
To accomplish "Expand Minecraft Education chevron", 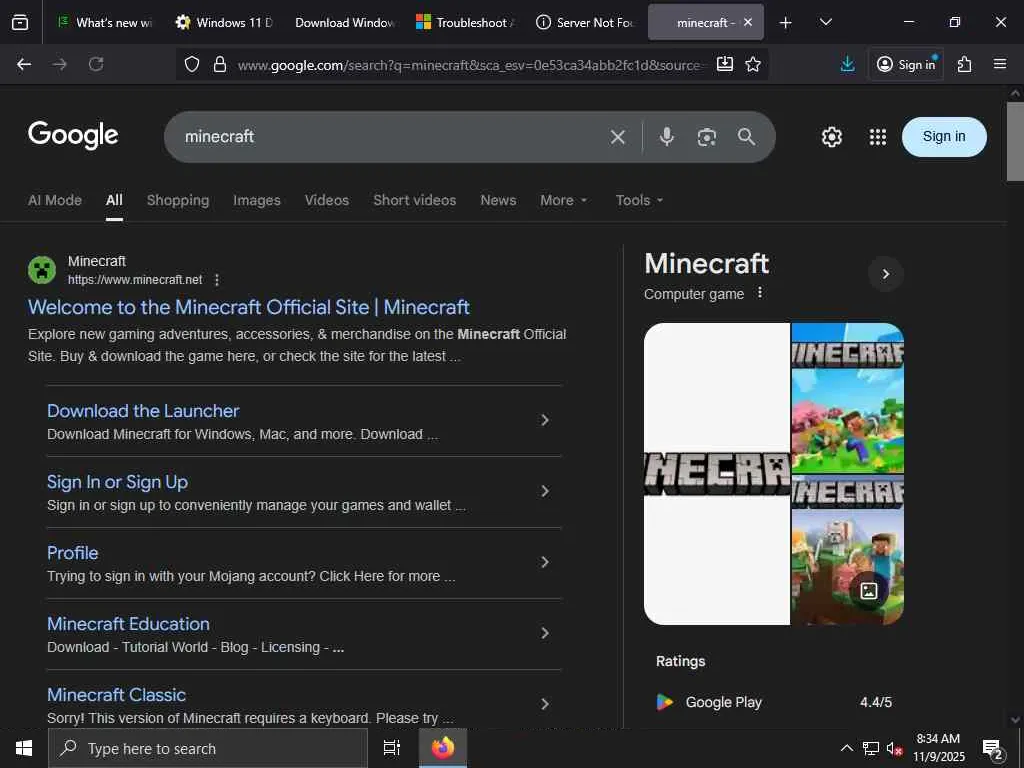I will click(x=545, y=633).
